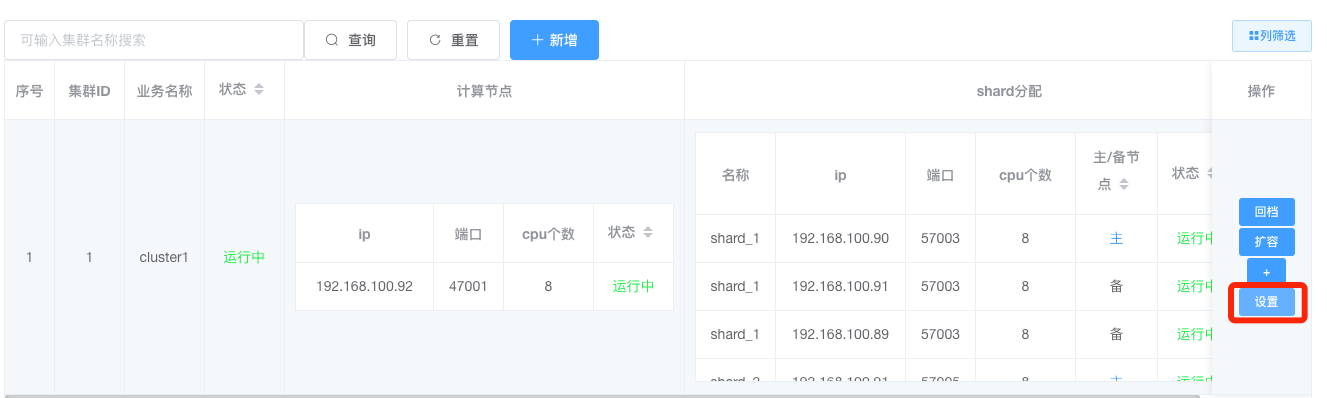Click port 57003 in the 192.168.100.89 row
The height and width of the screenshot is (398, 1327).
point(940,334)
